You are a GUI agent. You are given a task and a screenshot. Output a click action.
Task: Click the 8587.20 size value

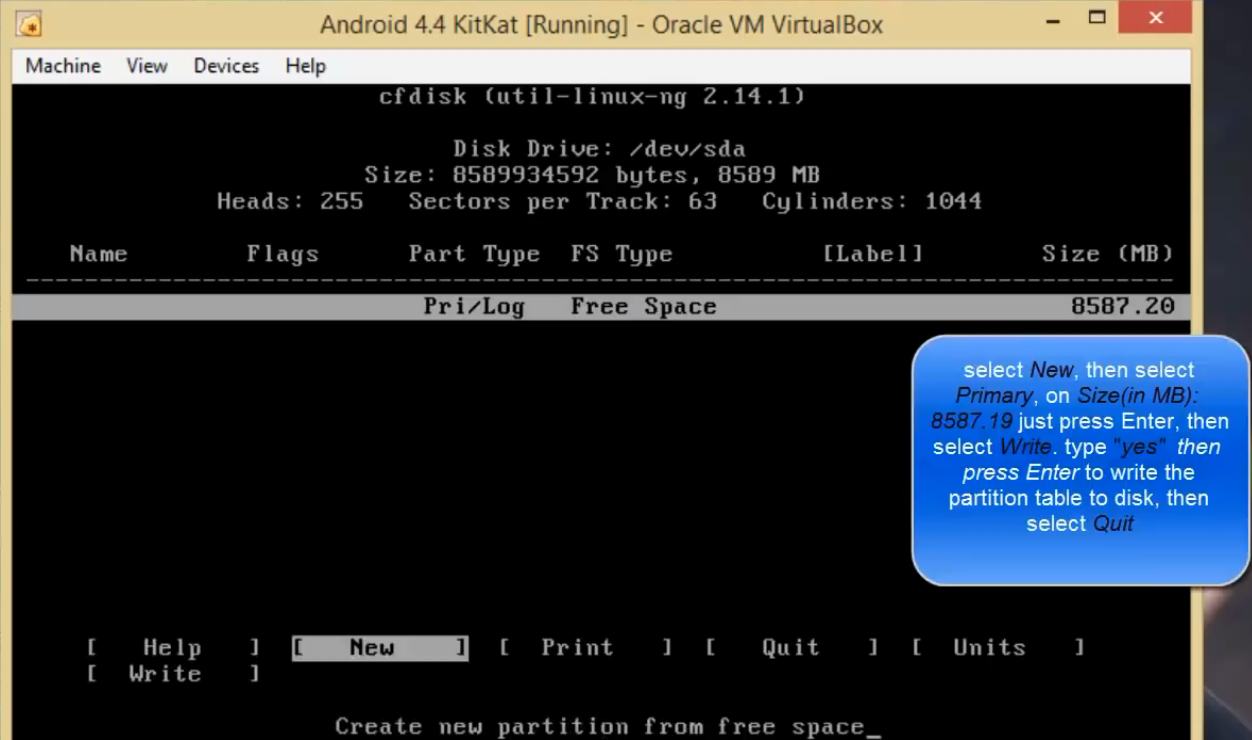[1122, 307]
